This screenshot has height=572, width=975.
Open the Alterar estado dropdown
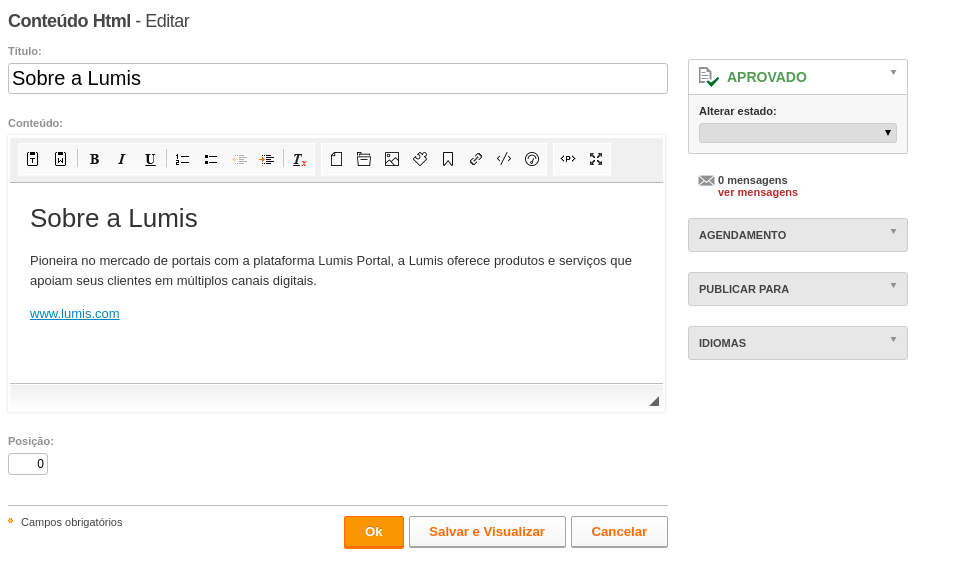[x=797, y=132]
